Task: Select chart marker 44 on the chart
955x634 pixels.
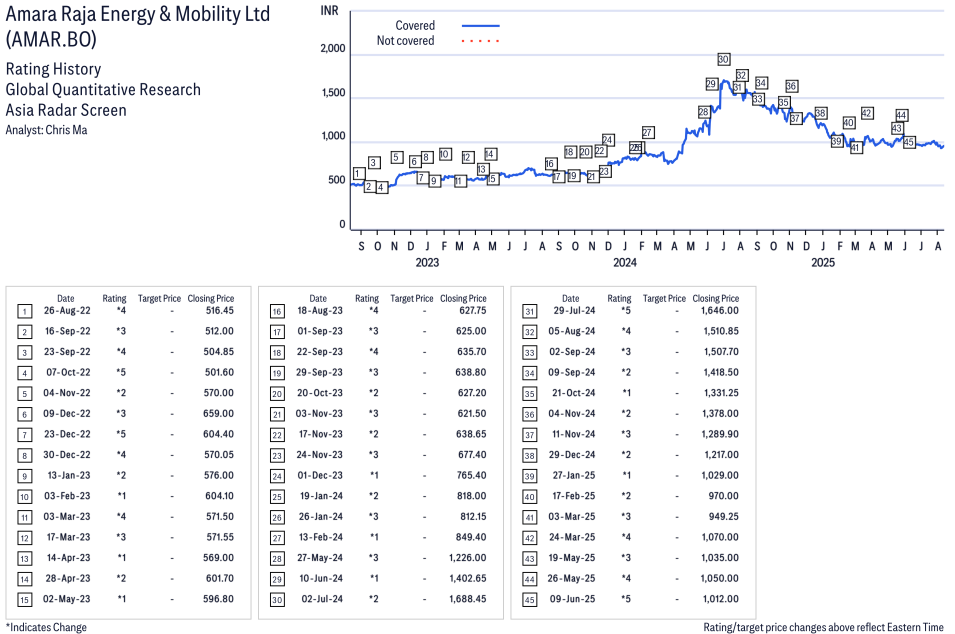Action: (x=901, y=115)
